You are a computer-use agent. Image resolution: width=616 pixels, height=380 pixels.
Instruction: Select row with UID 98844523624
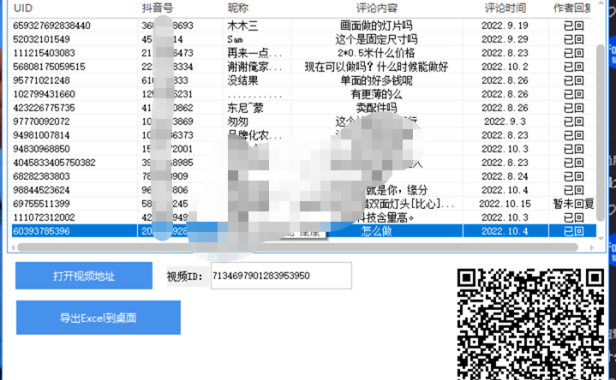point(304,190)
